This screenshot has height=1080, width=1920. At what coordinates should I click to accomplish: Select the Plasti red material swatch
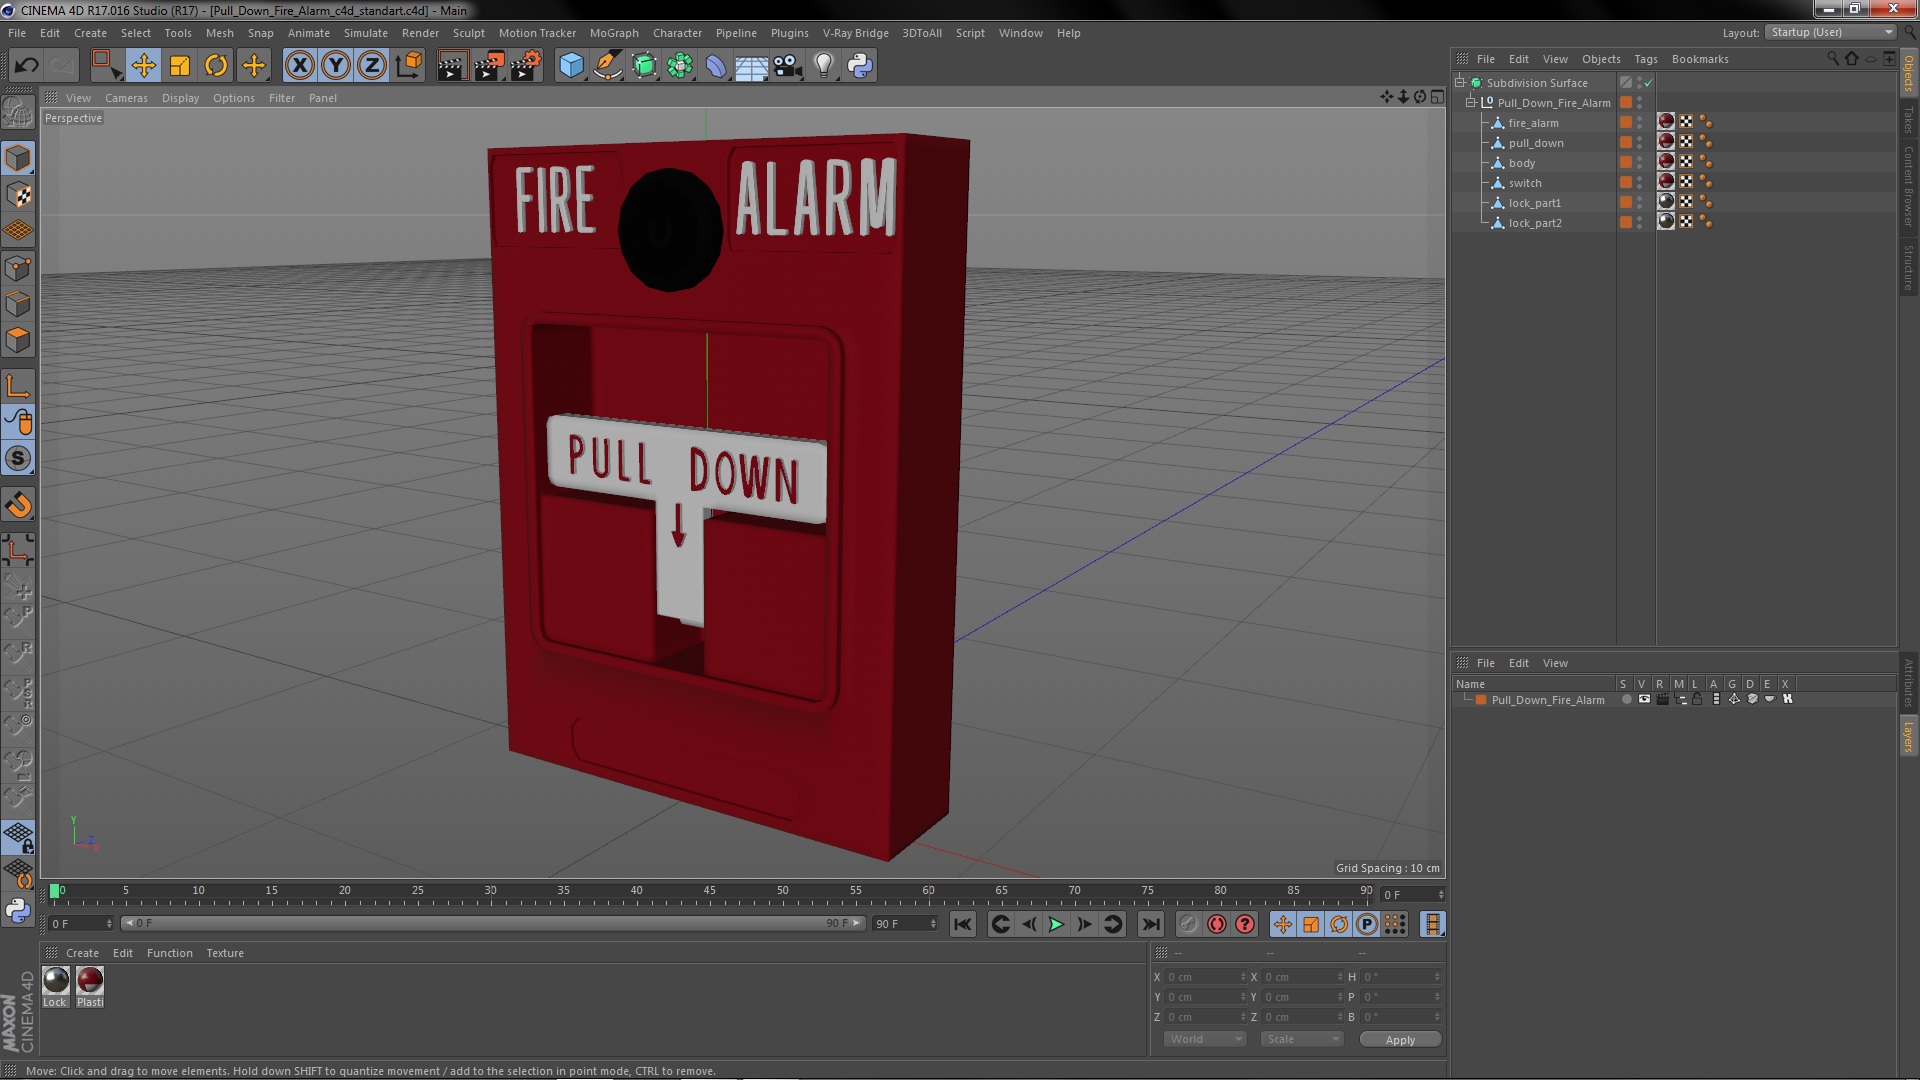[90, 981]
